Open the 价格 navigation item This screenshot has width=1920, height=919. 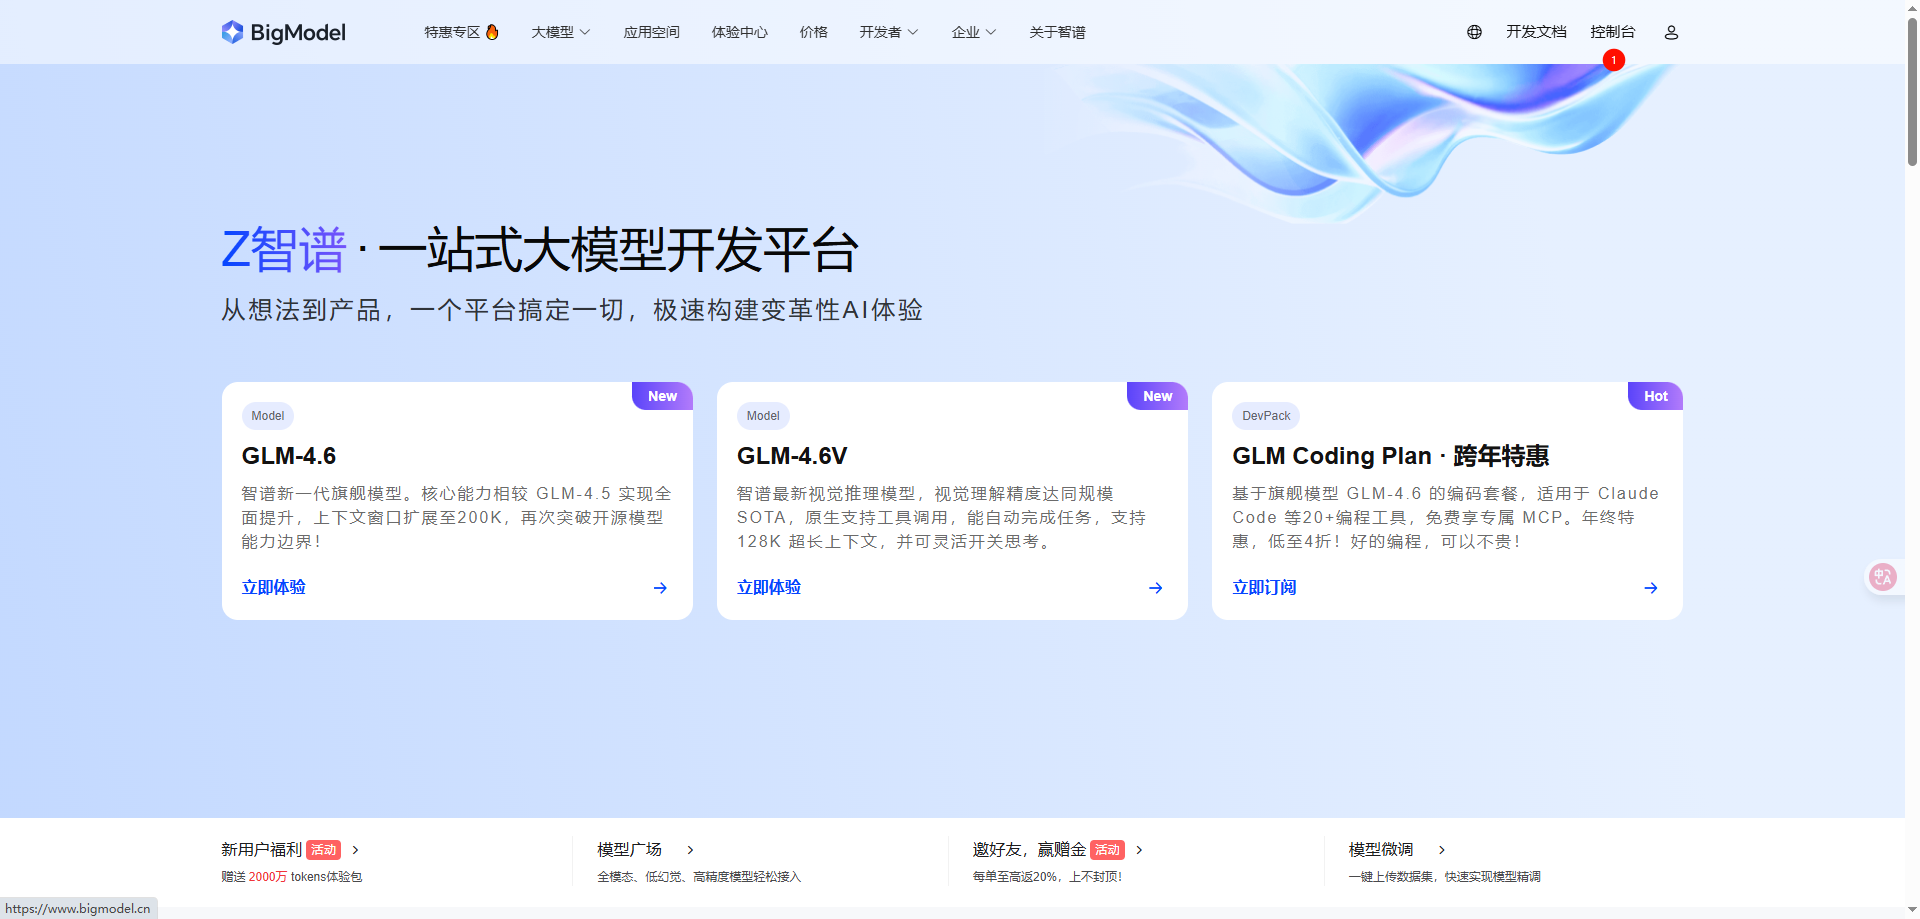(813, 32)
